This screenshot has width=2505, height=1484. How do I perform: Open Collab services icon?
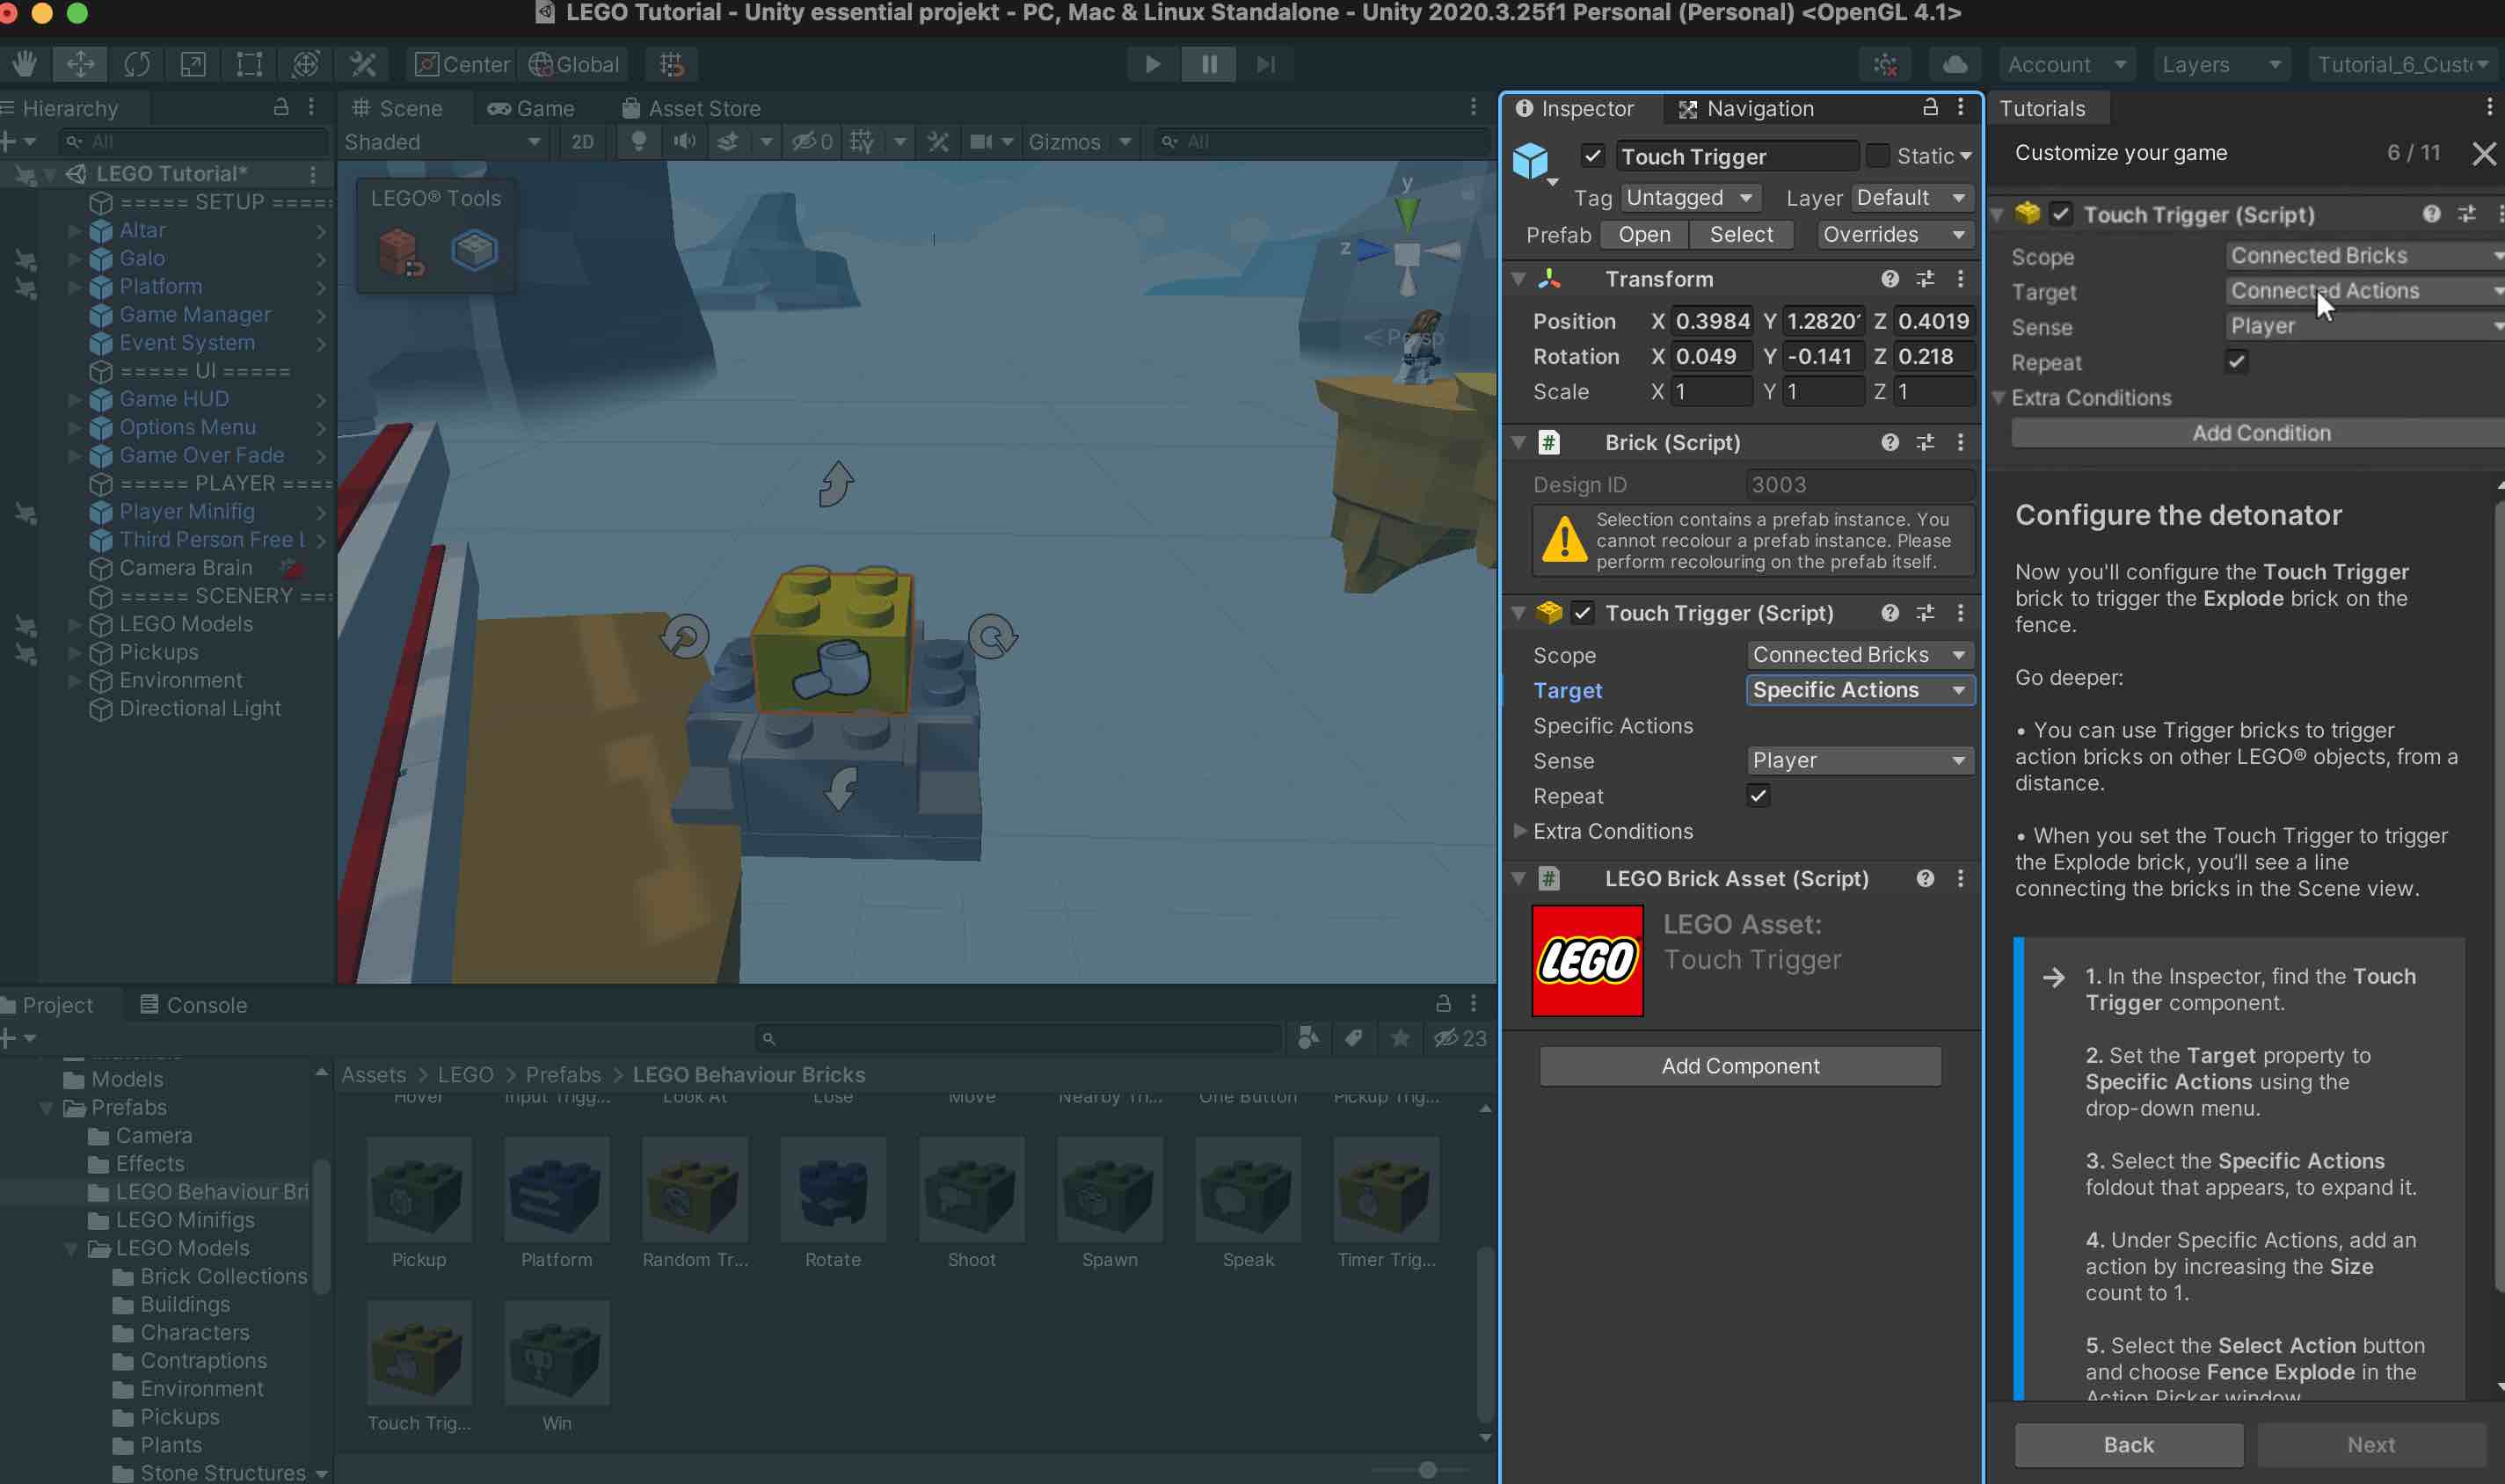point(1885,64)
